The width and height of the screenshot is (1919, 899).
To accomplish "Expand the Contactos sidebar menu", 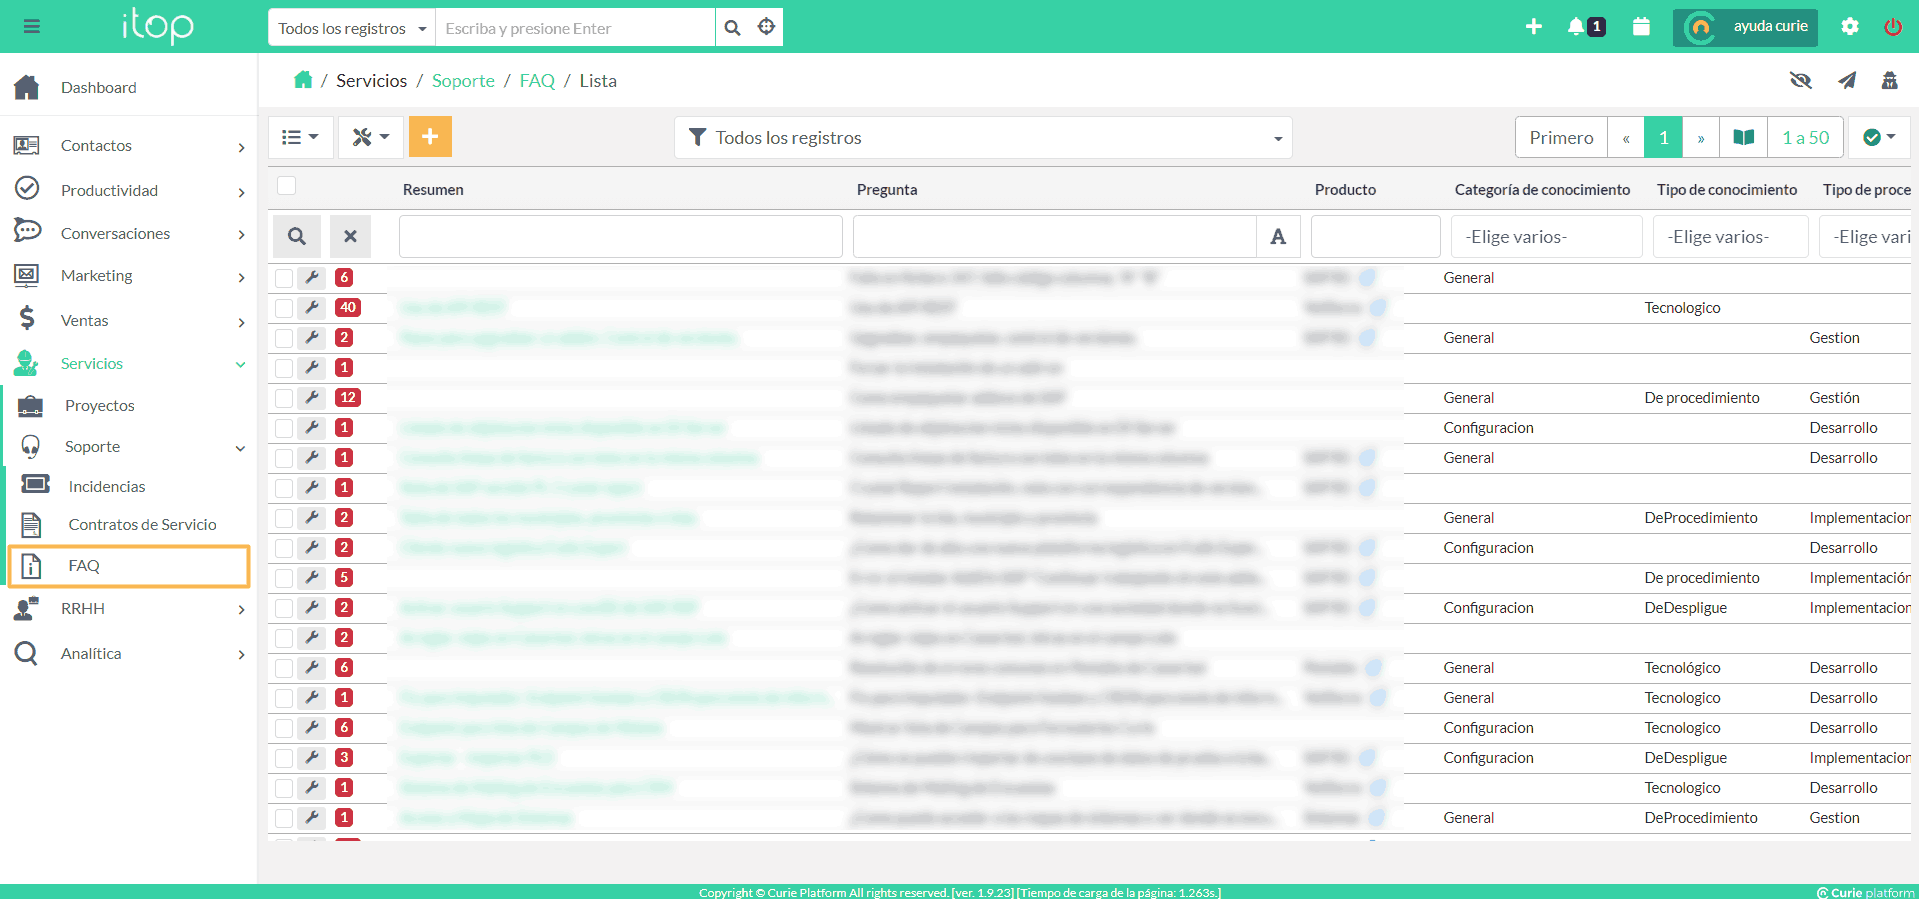I will point(128,146).
